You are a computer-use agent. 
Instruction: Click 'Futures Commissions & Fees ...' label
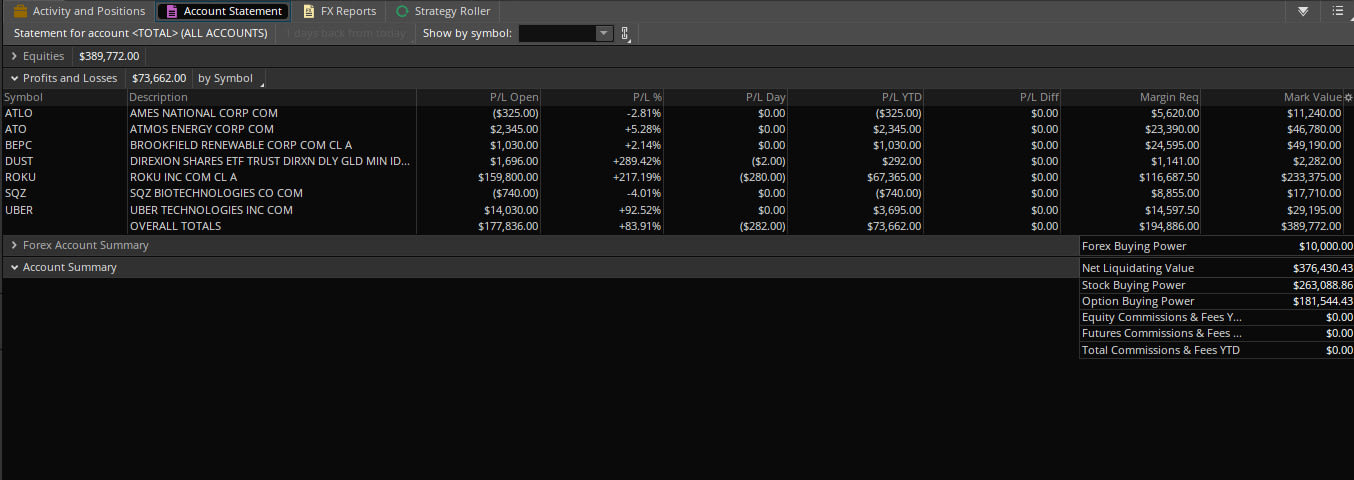[x=1162, y=333]
